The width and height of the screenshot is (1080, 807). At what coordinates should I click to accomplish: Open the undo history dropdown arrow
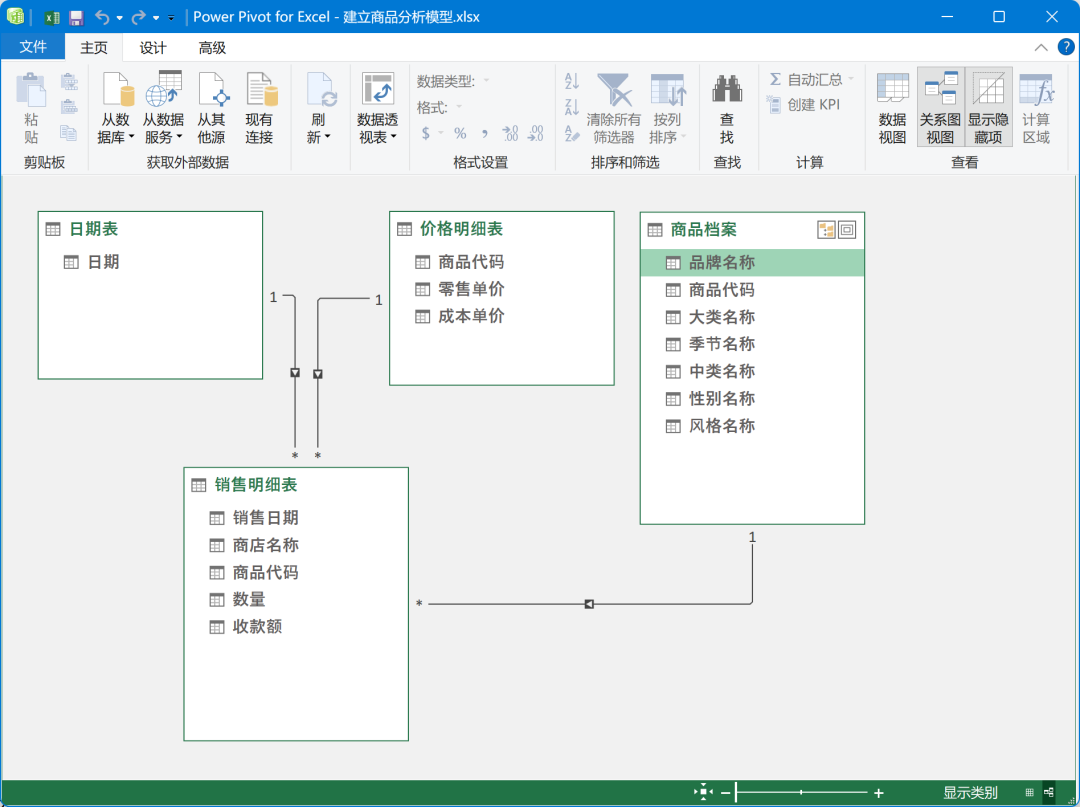click(120, 18)
